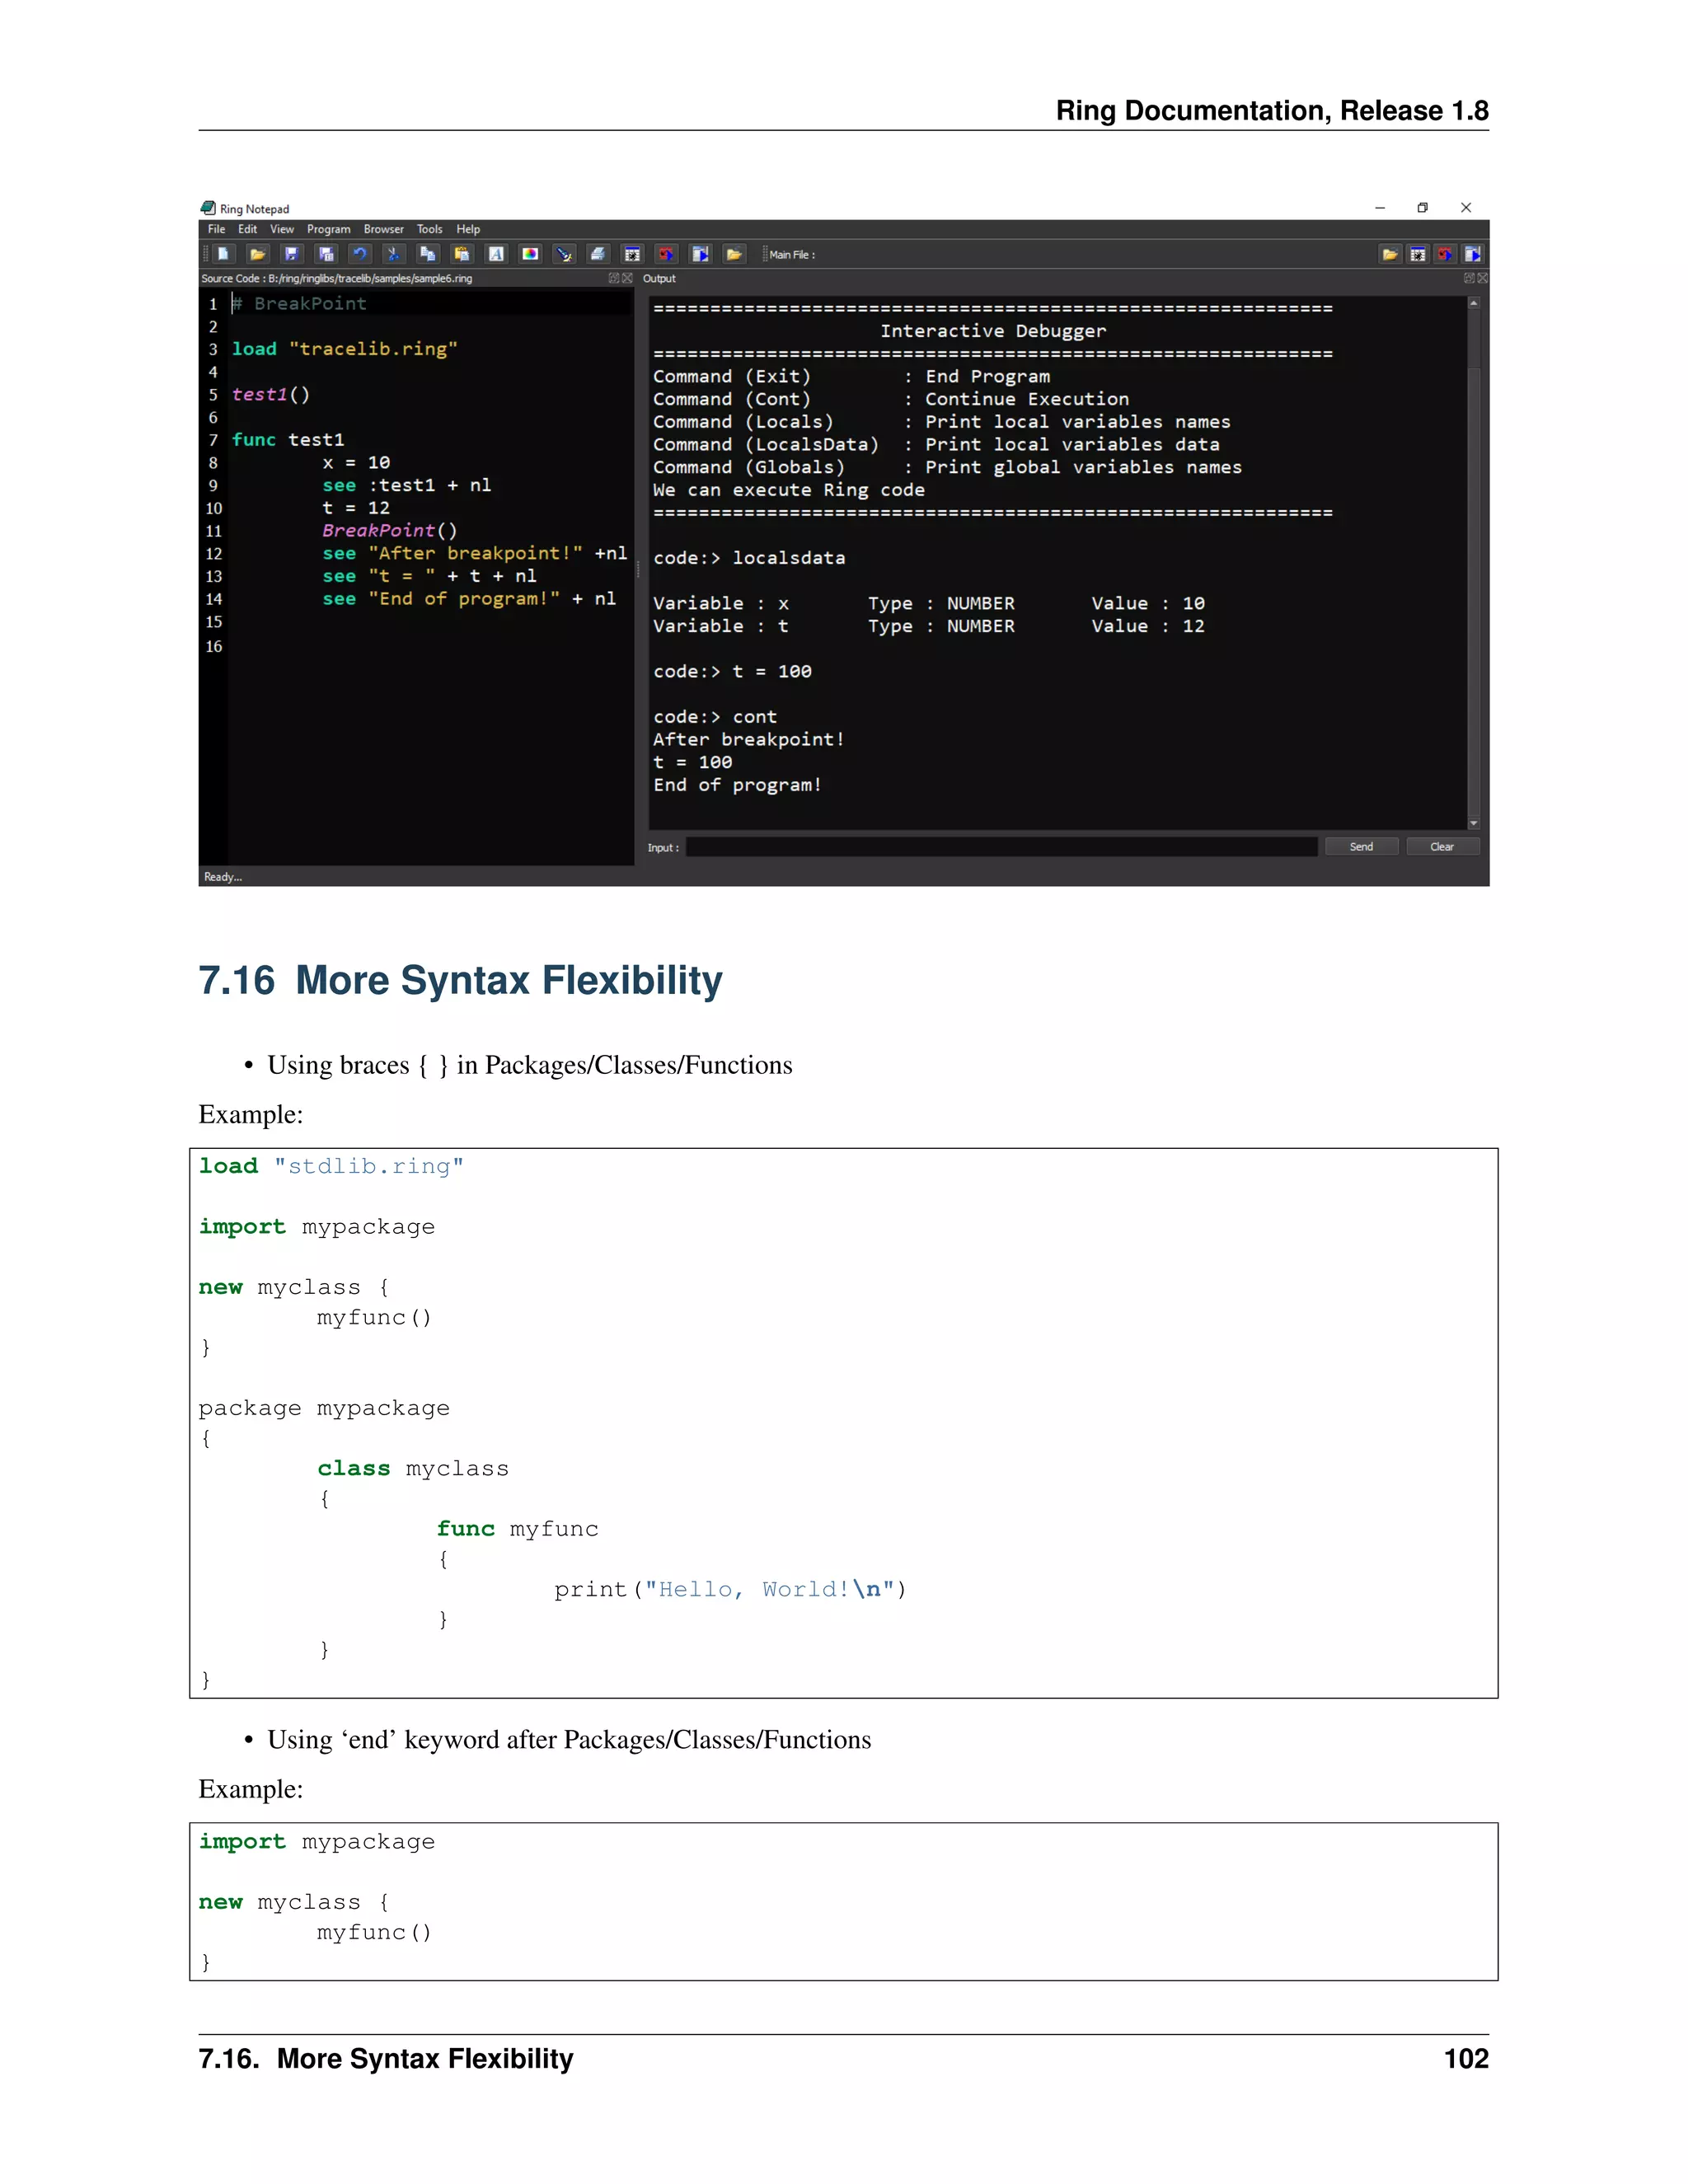Click the Output panel scrollbar down arrow
1688x2184 pixels.
click(1473, 823)
